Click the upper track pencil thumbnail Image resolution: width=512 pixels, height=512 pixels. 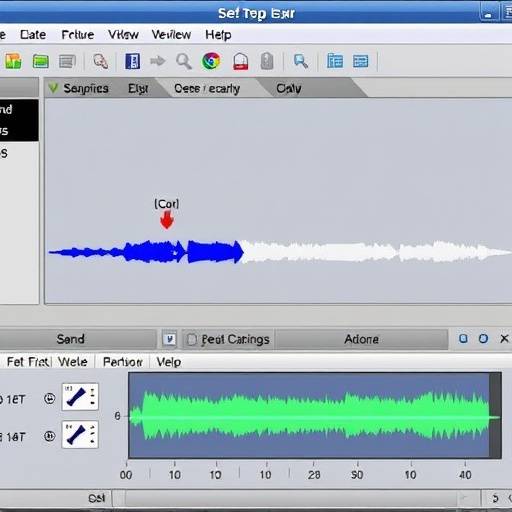pos(80,397)
